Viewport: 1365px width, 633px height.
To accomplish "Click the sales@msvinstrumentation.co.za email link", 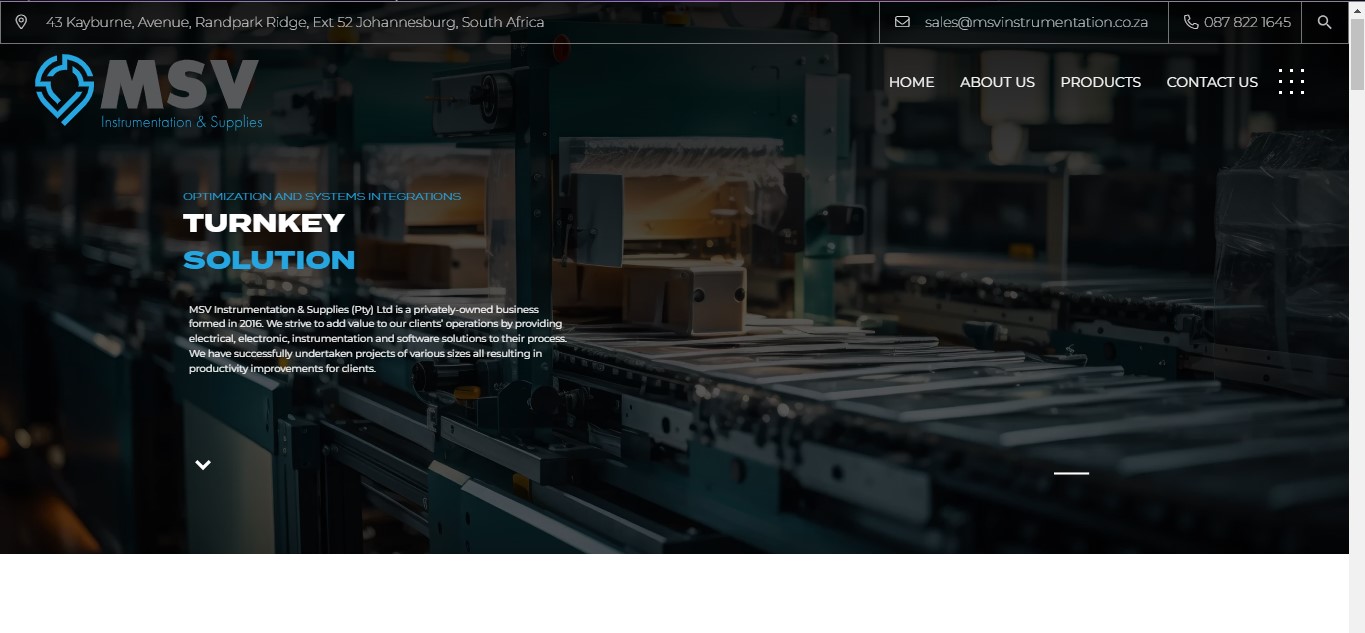I will click(1035, 22).
